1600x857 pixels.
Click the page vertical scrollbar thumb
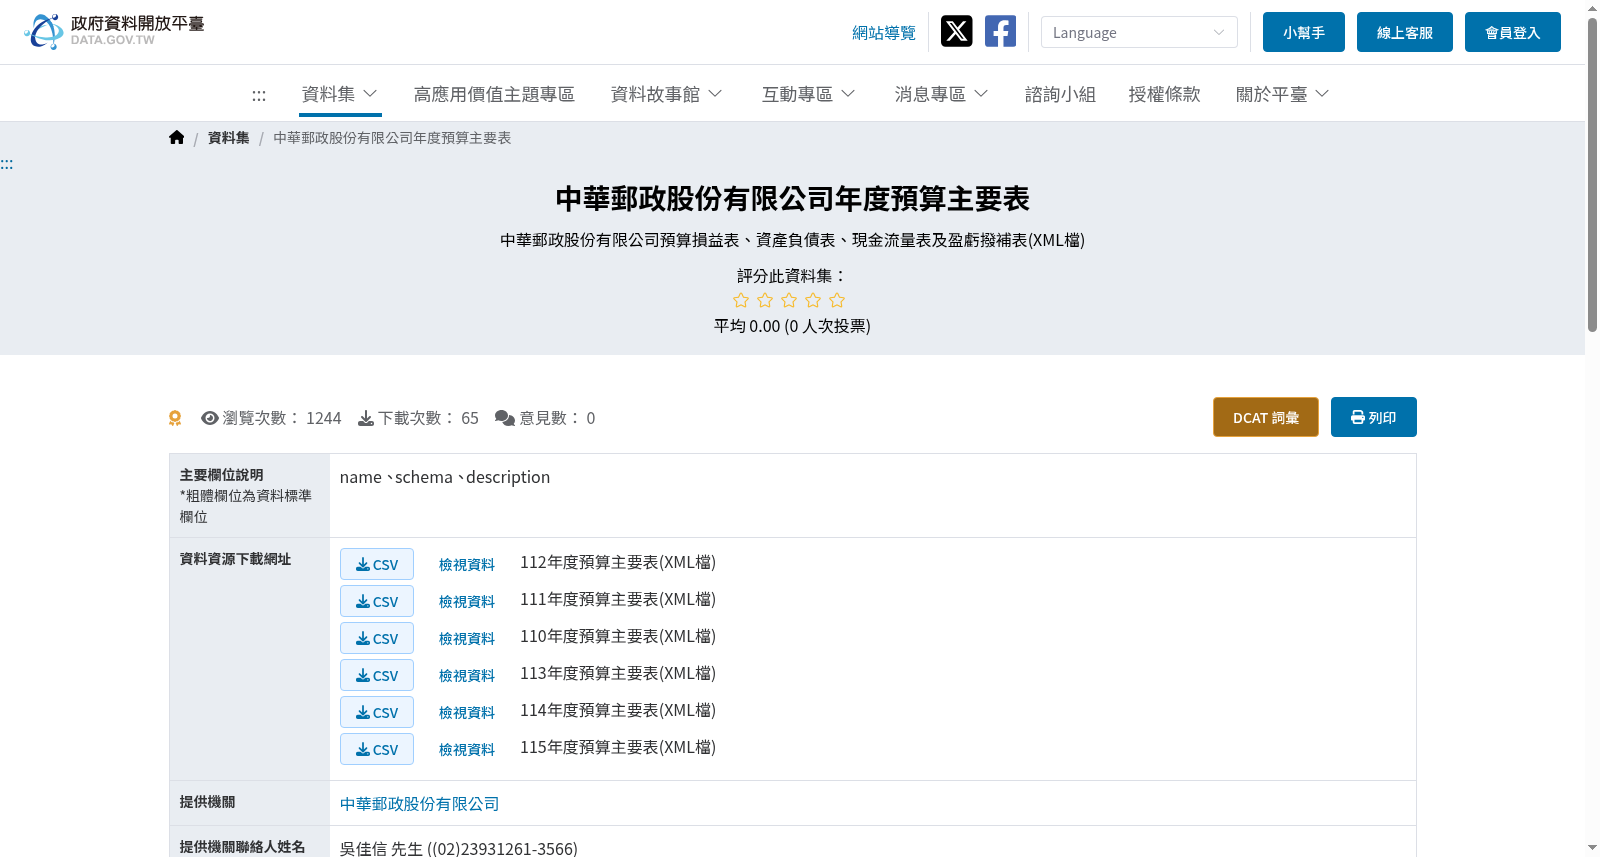click(x=1592, y=173)
